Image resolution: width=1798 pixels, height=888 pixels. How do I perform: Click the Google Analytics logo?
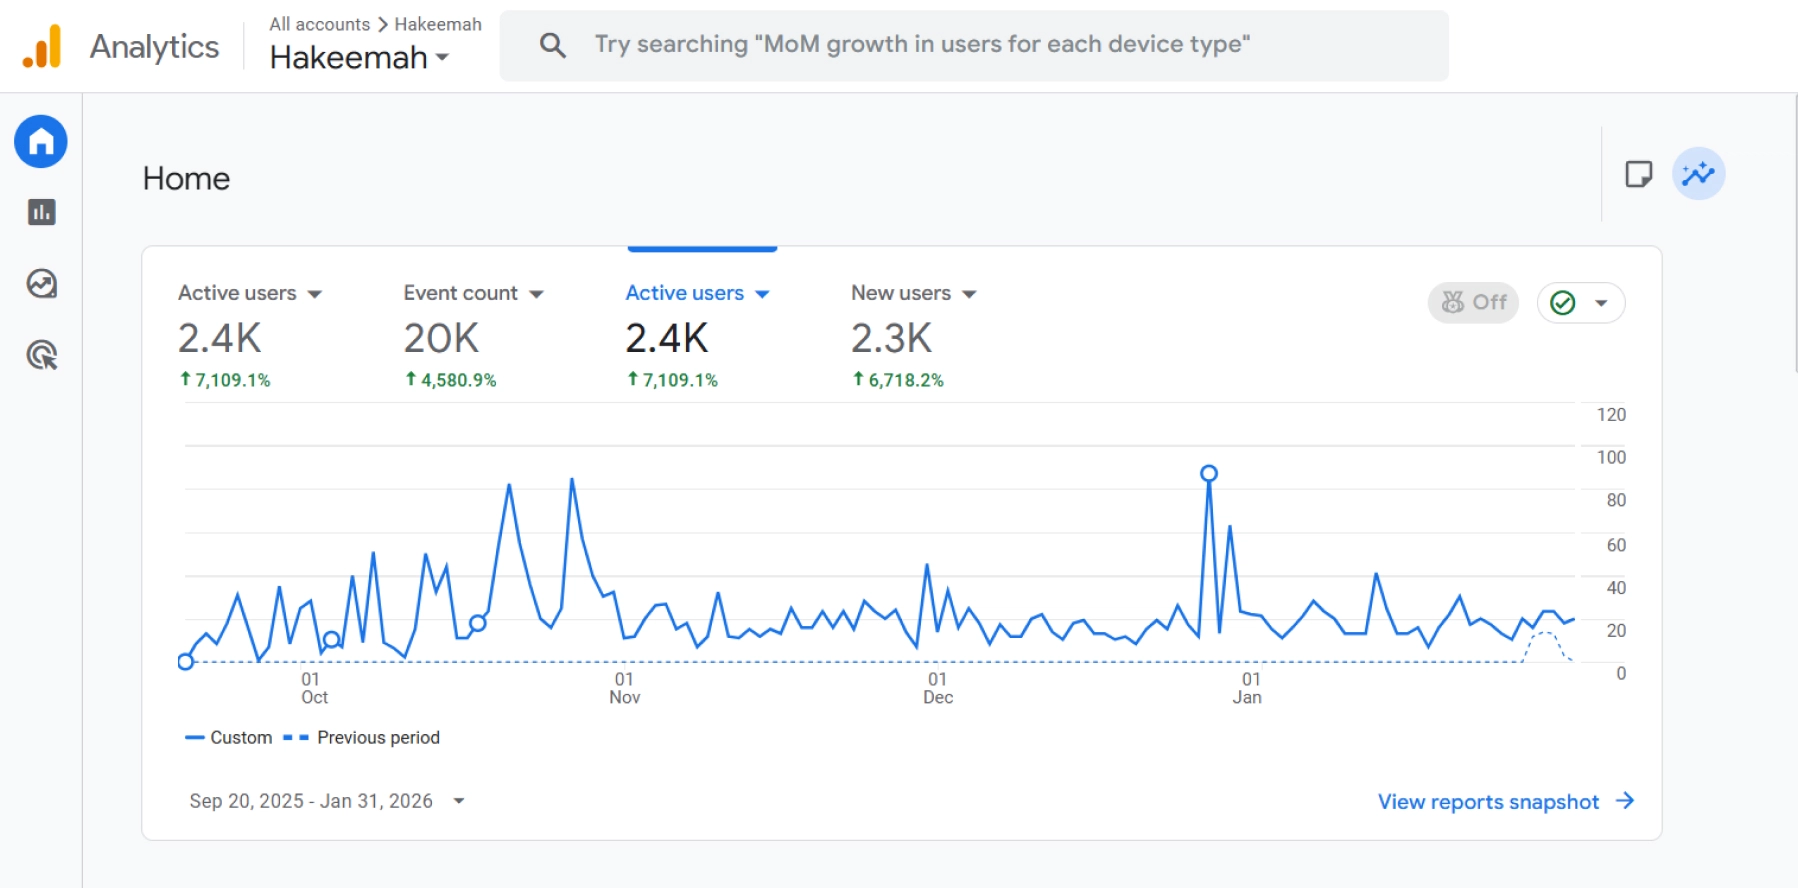pos(40,45)
